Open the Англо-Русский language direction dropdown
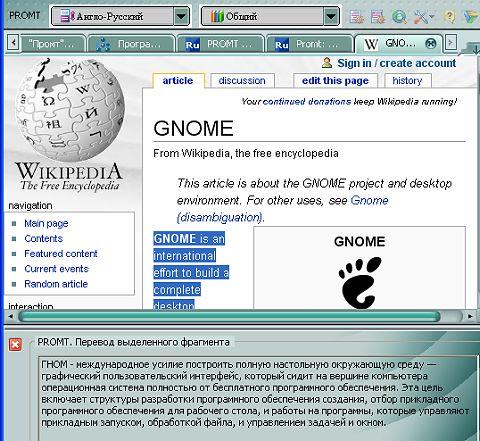Screen dimensions: 480x441 181,16
